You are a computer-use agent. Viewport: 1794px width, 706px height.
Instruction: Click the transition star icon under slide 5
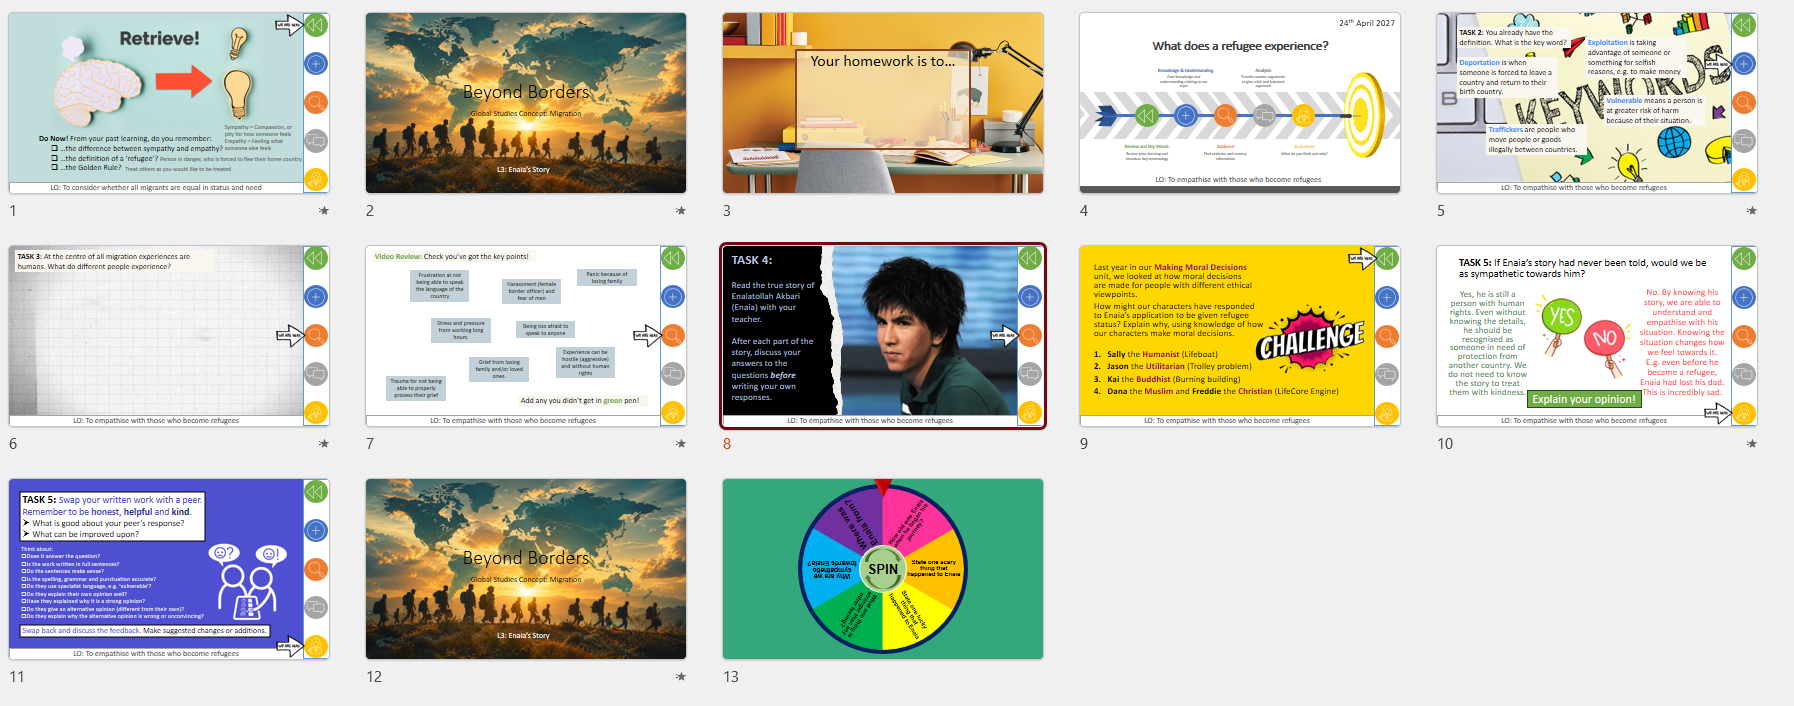1751,211
